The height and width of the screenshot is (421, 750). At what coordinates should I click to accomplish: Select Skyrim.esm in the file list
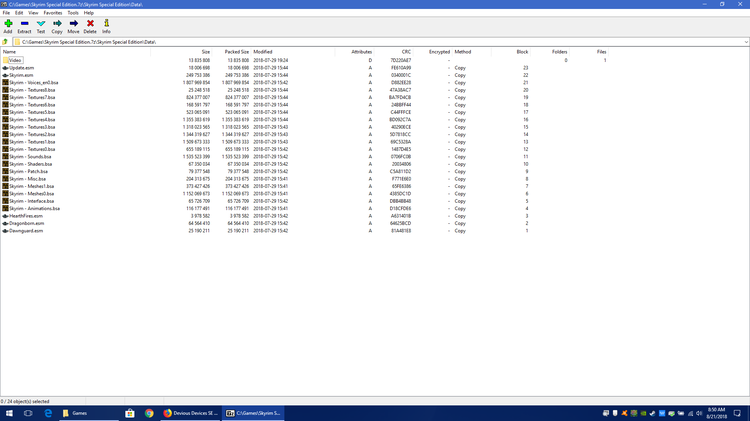click(21, 75)
